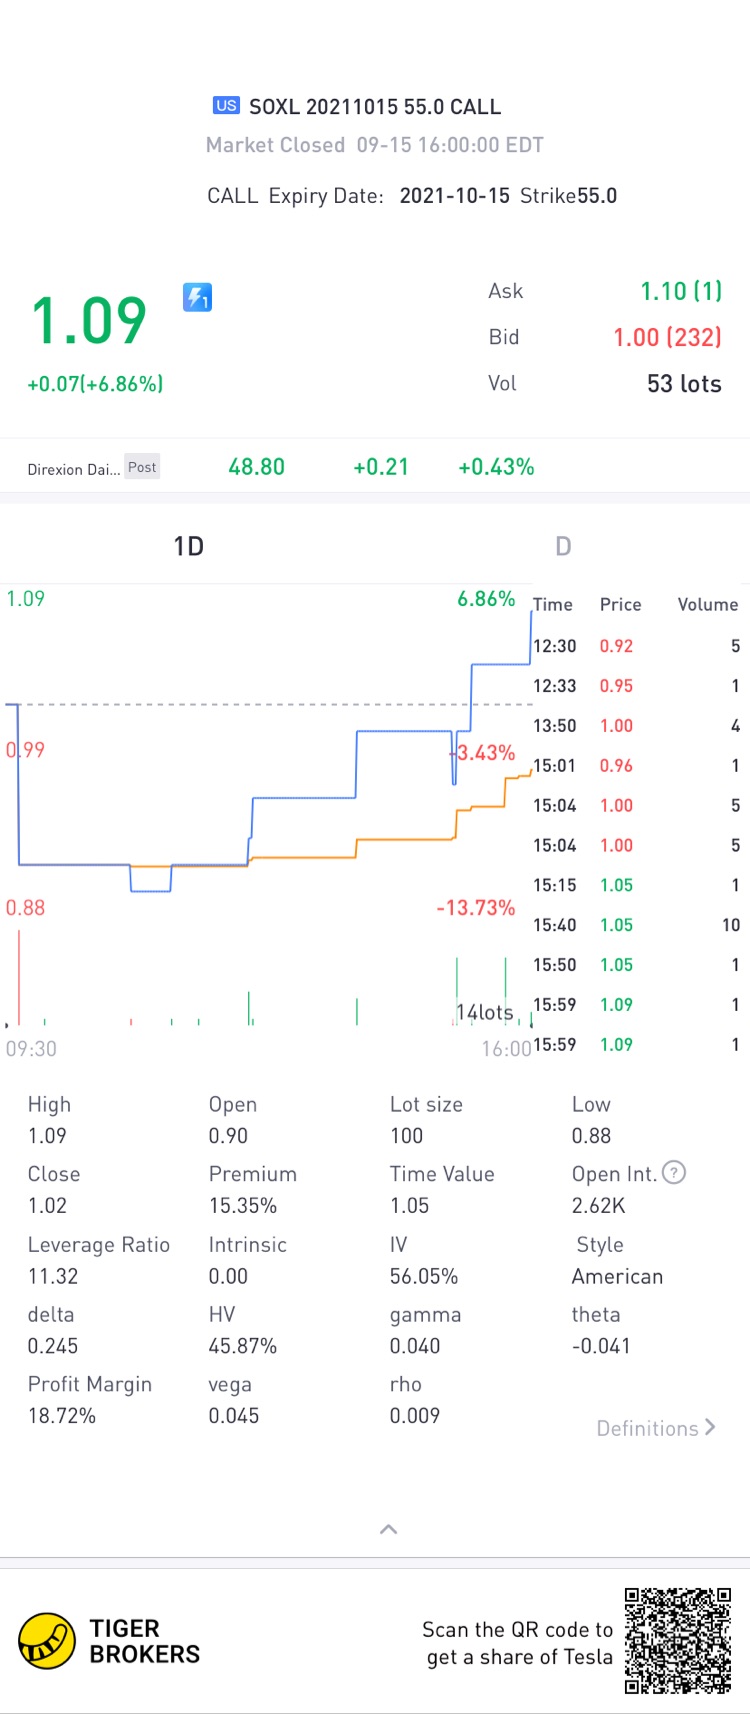Tap the Tiger Brokers tiger logo
This screenshot has height=1714, width=750.
pos(46,1641)
